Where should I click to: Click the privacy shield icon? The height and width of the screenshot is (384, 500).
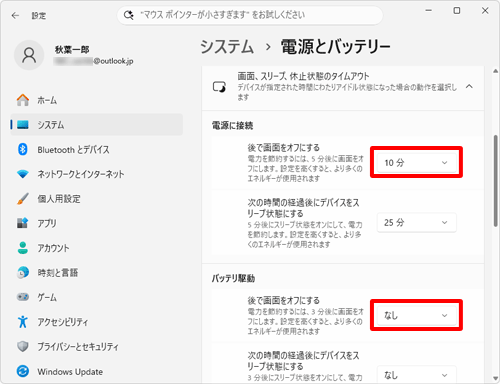point(23,346)
